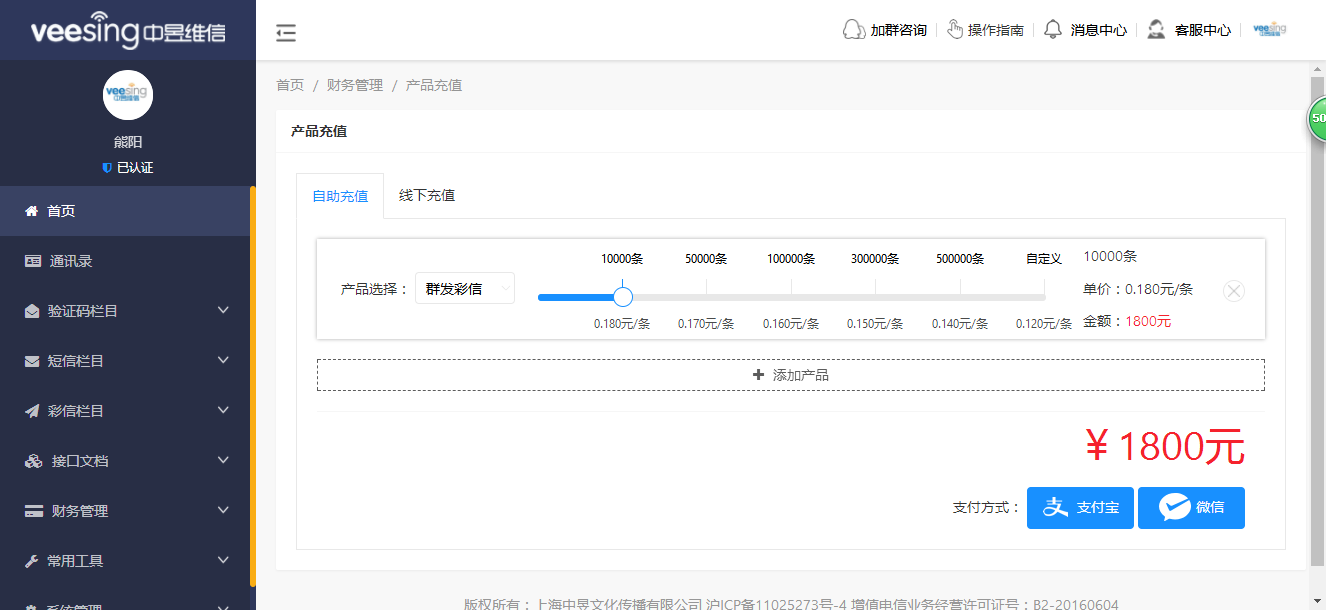Click the 操作指南 pointing hand icon
The width and height of the screenshot is (1326, 610).
tap(957, 29)
